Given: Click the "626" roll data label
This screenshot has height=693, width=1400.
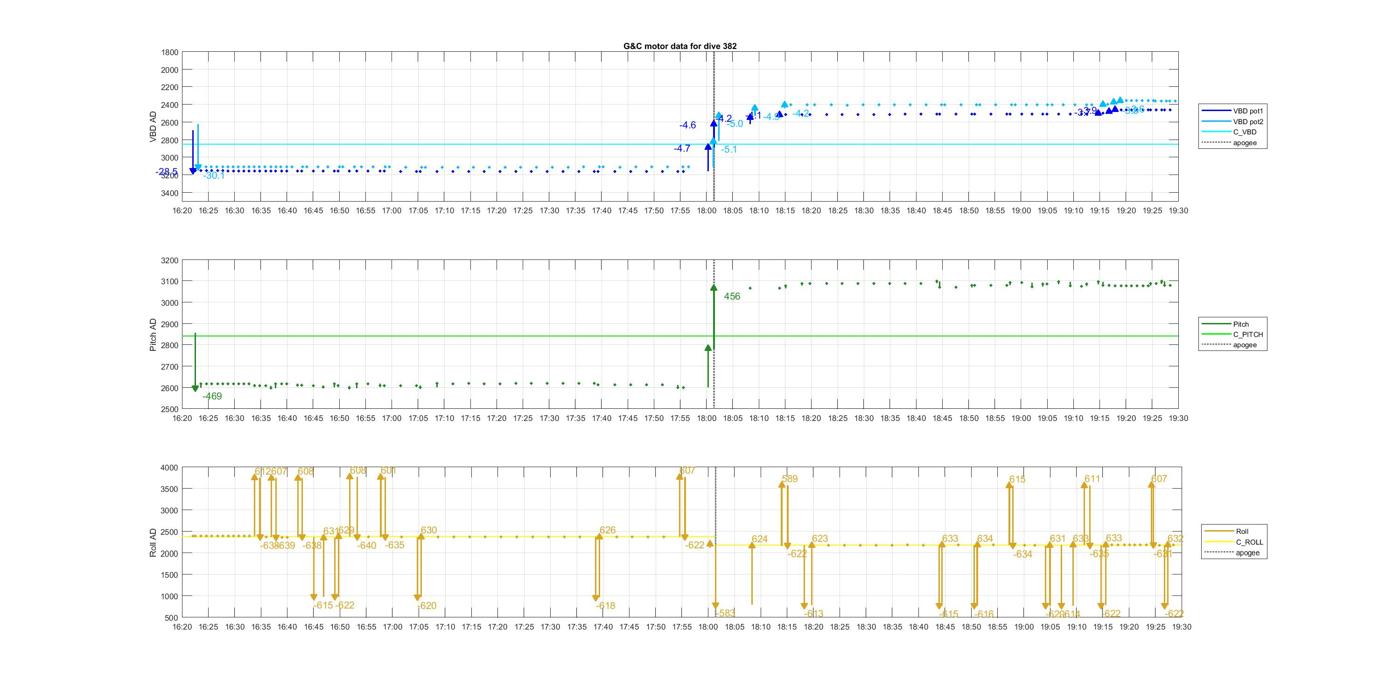Looking at the screenshot, I should pyautogui.click(x=608, y=530).
